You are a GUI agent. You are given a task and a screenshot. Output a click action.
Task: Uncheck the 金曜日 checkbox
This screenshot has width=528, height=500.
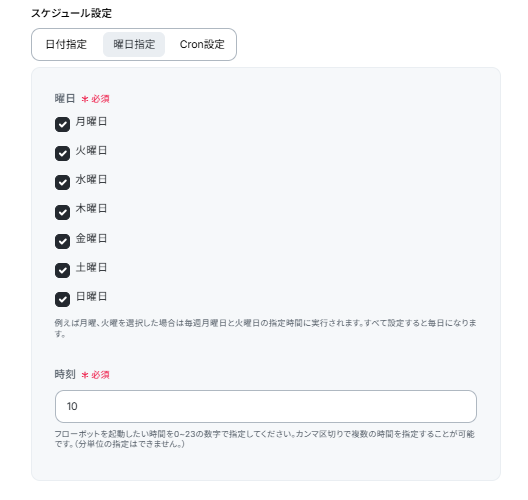click(x=62, y=241)
